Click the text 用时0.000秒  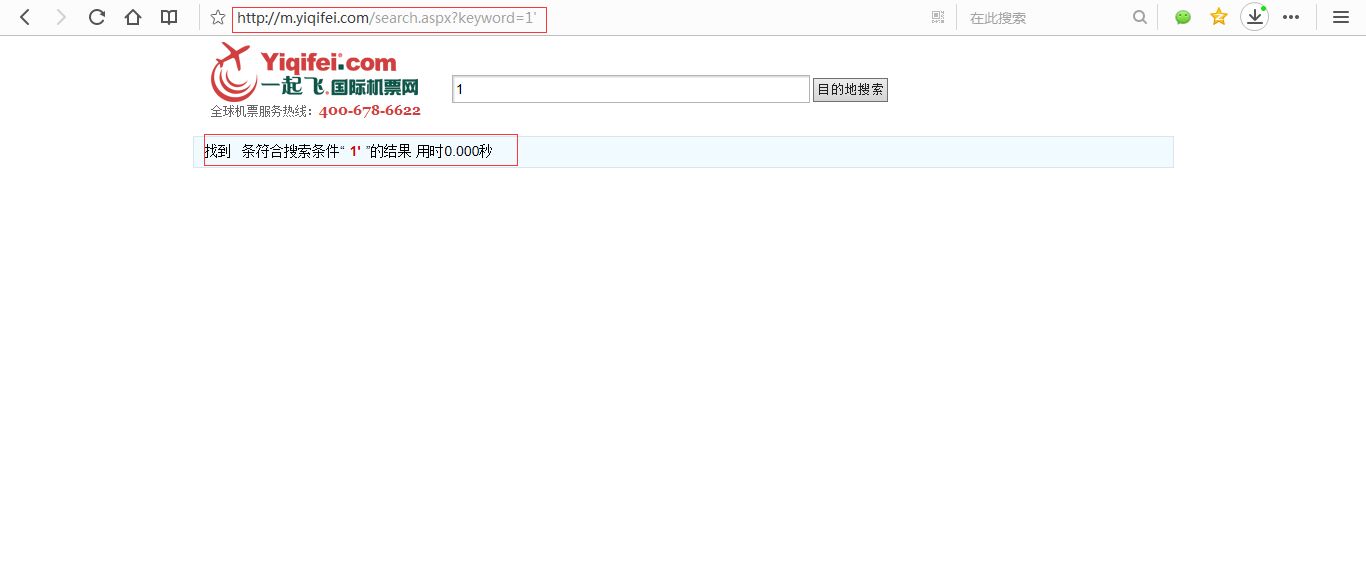coord(454,151)
